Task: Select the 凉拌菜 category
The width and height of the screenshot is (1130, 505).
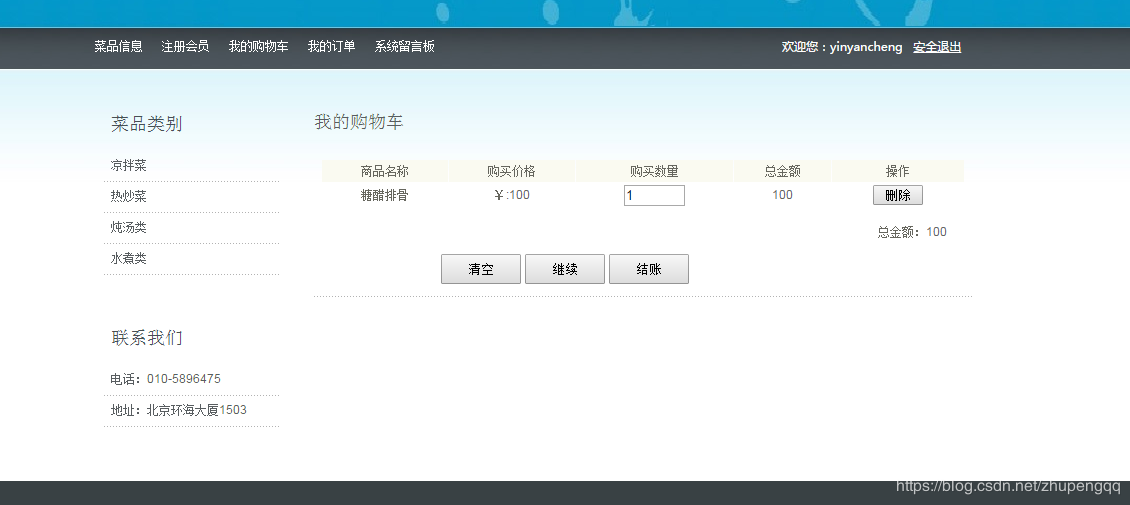Action: (x=128, y=166)
